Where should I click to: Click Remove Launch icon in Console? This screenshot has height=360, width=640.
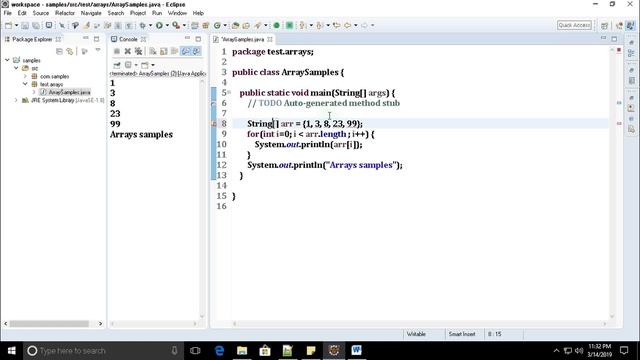128,51
